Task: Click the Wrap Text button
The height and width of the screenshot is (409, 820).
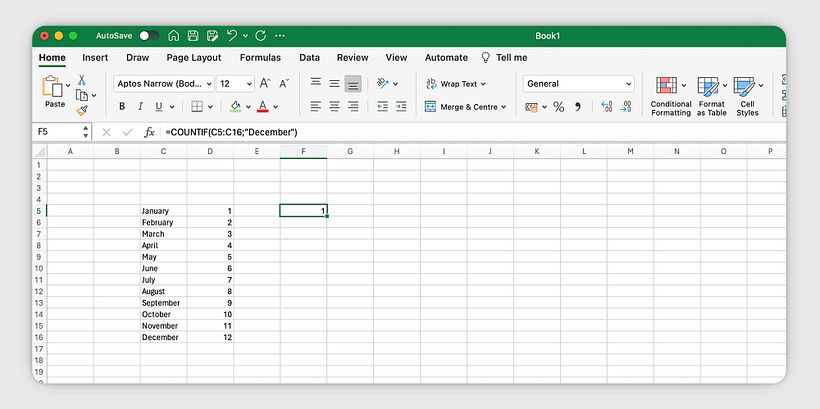Action: pyautogui.click(x=455, y=84)
